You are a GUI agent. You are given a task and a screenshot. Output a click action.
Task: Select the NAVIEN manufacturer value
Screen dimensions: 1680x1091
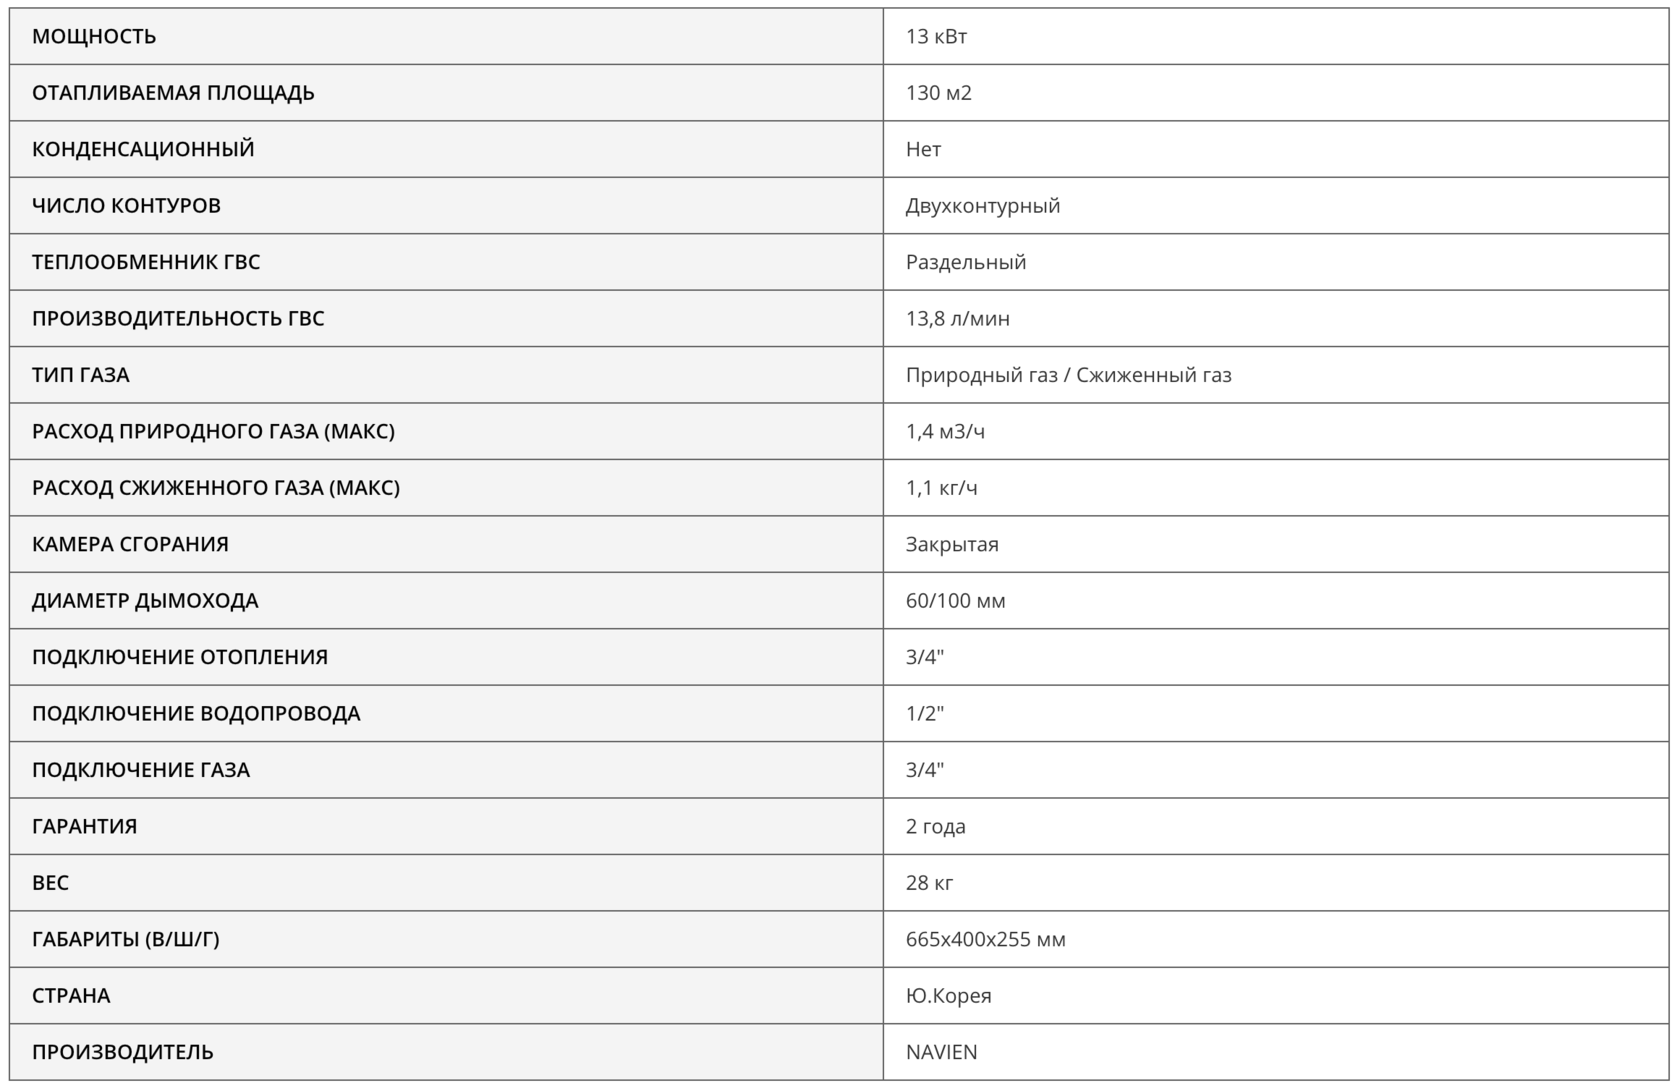coord(941,1052)
